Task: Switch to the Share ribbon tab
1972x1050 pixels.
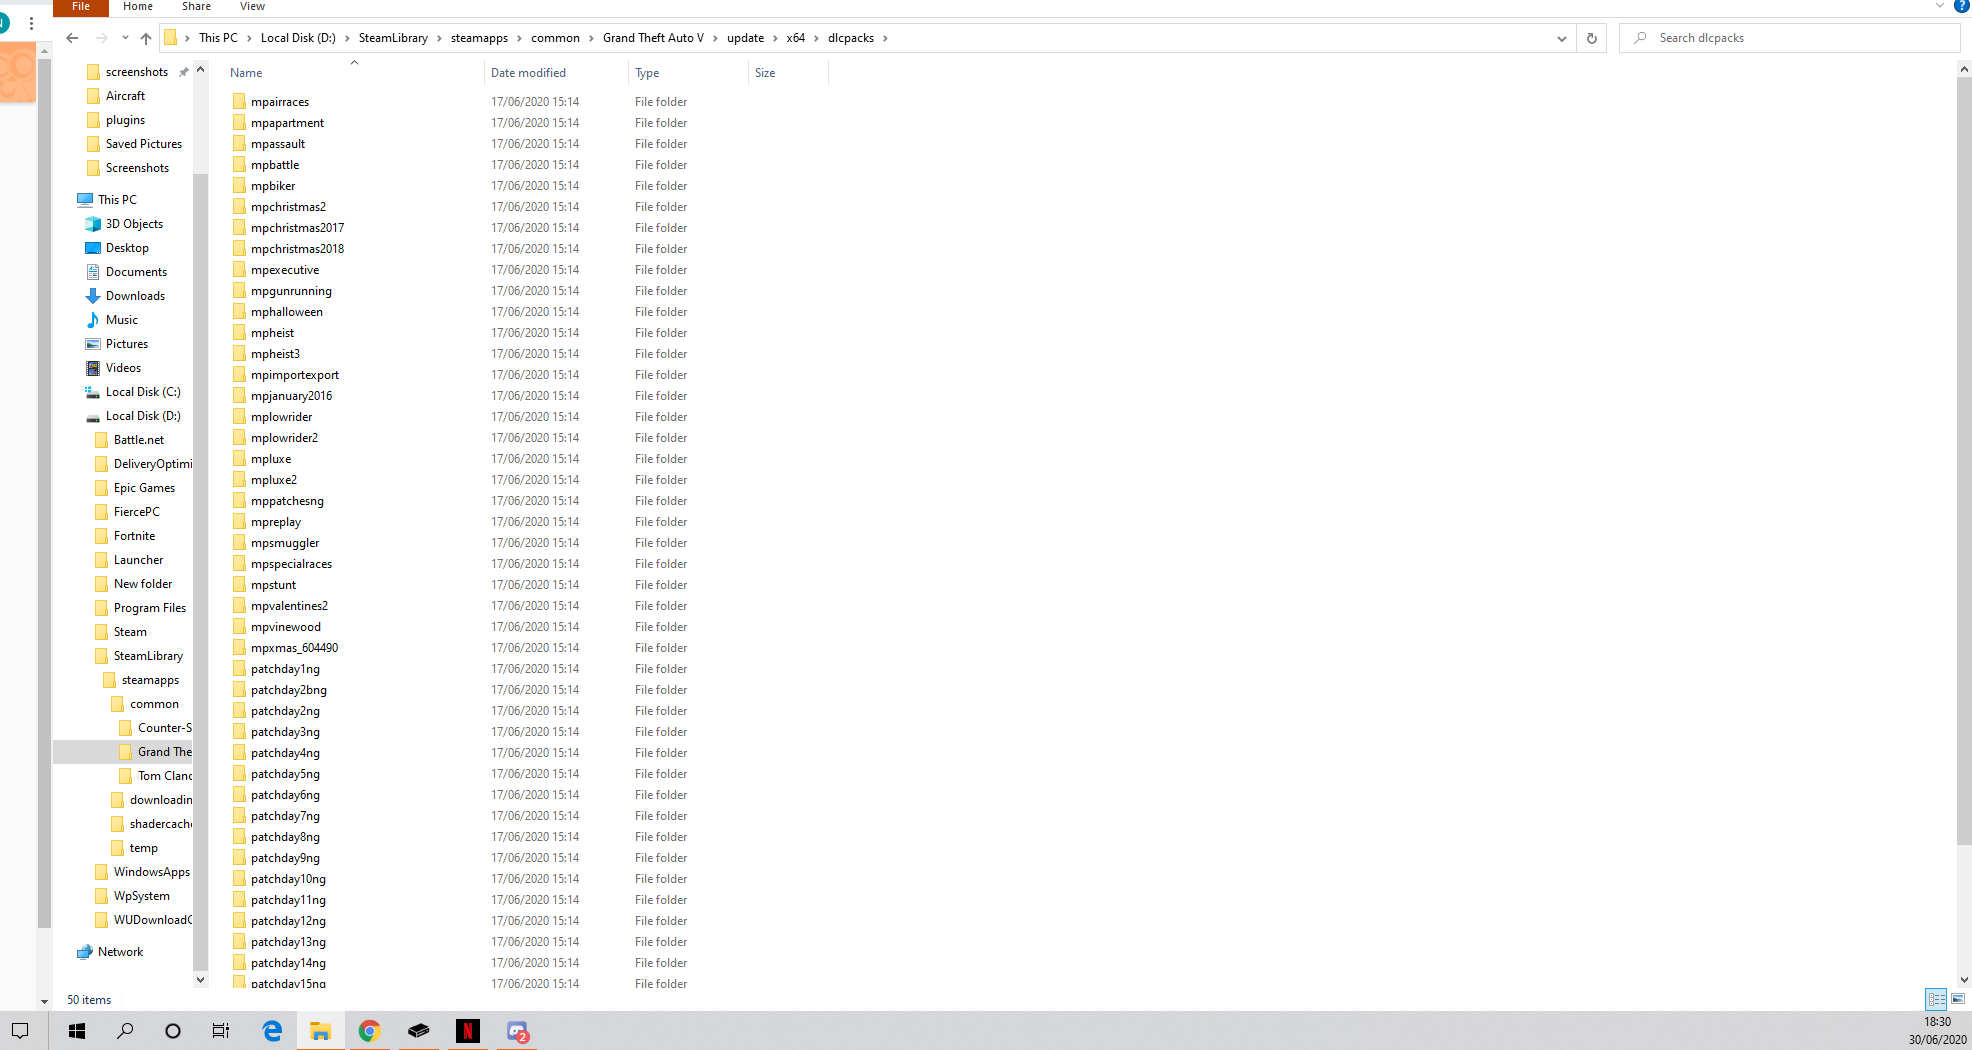Action: click(196, 7)
